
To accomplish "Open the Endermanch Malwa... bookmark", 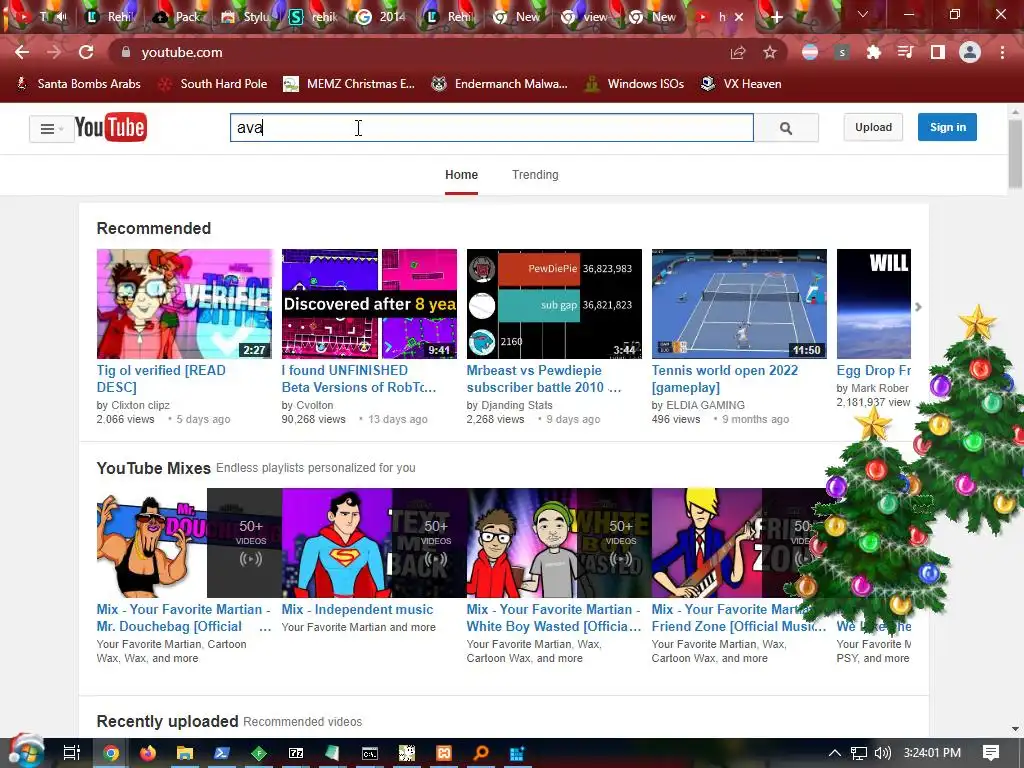I will coord(500,84).
